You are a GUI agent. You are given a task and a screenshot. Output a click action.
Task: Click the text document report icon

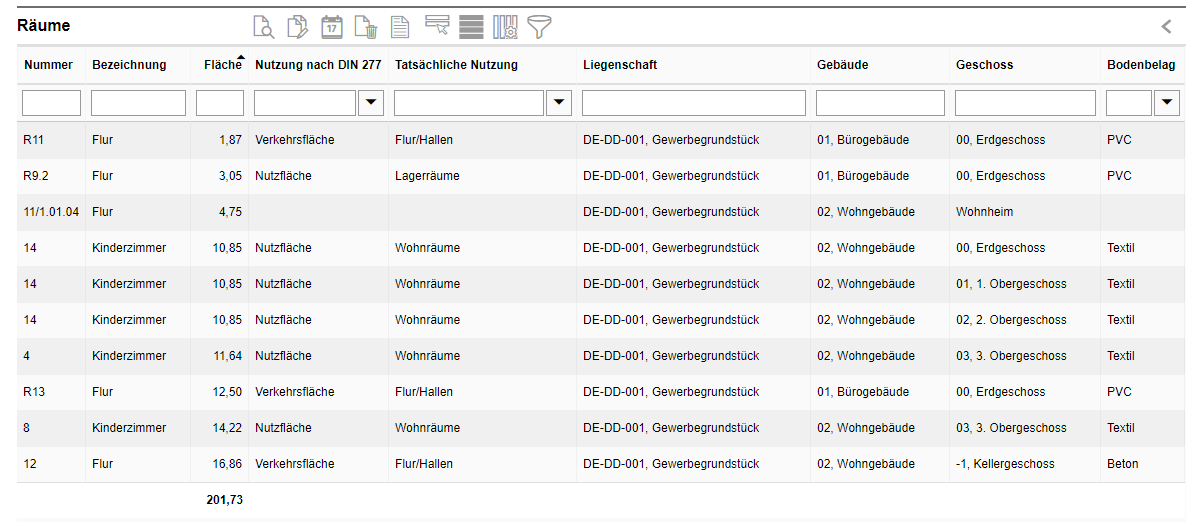coord(400,27)
